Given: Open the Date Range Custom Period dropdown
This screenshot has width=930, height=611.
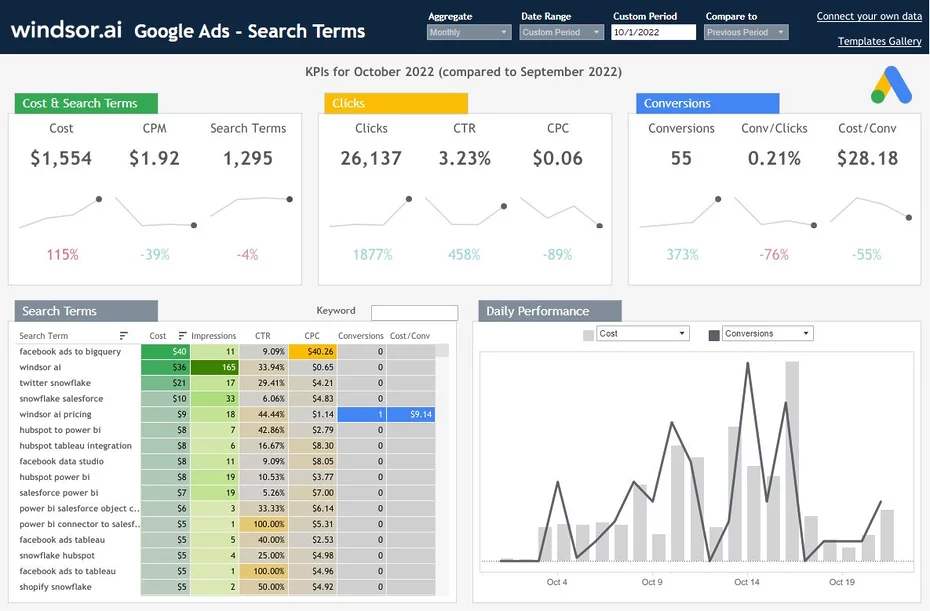Looking at the screenshot, I should coord(561,32).
